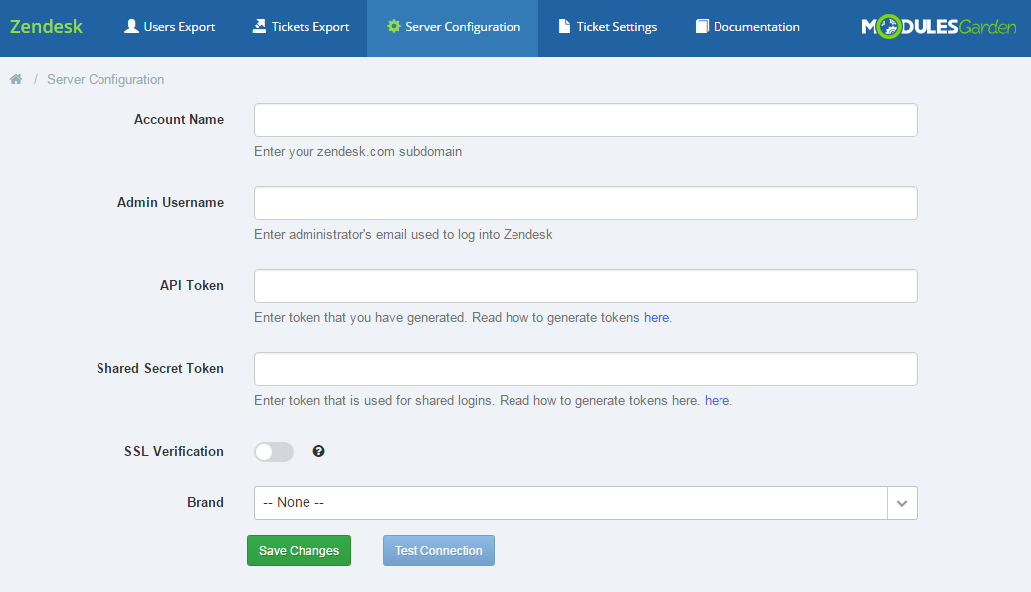Focus the Account Name input field
Viewport: 1031px width, 592px height.
(586, 120)
